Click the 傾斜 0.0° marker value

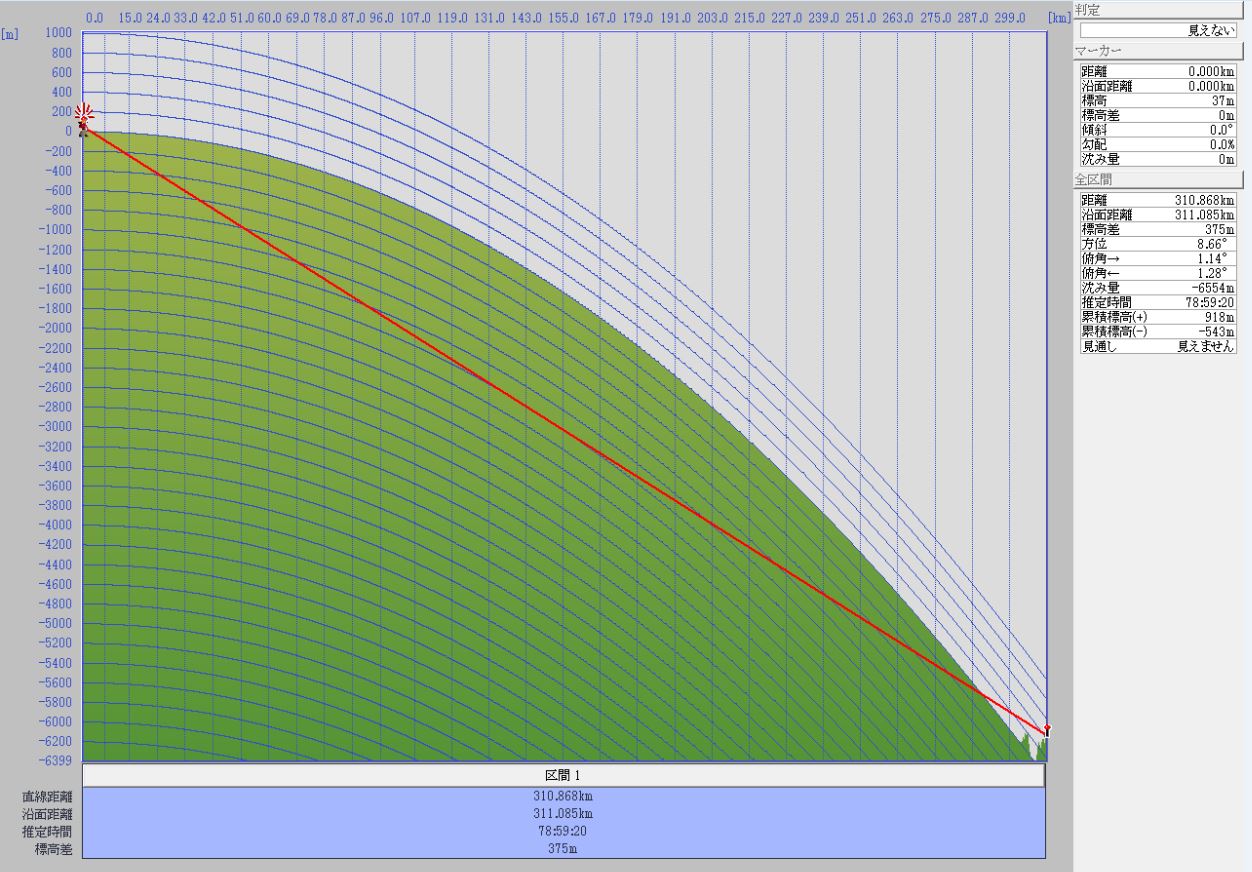coord(1223,130)
